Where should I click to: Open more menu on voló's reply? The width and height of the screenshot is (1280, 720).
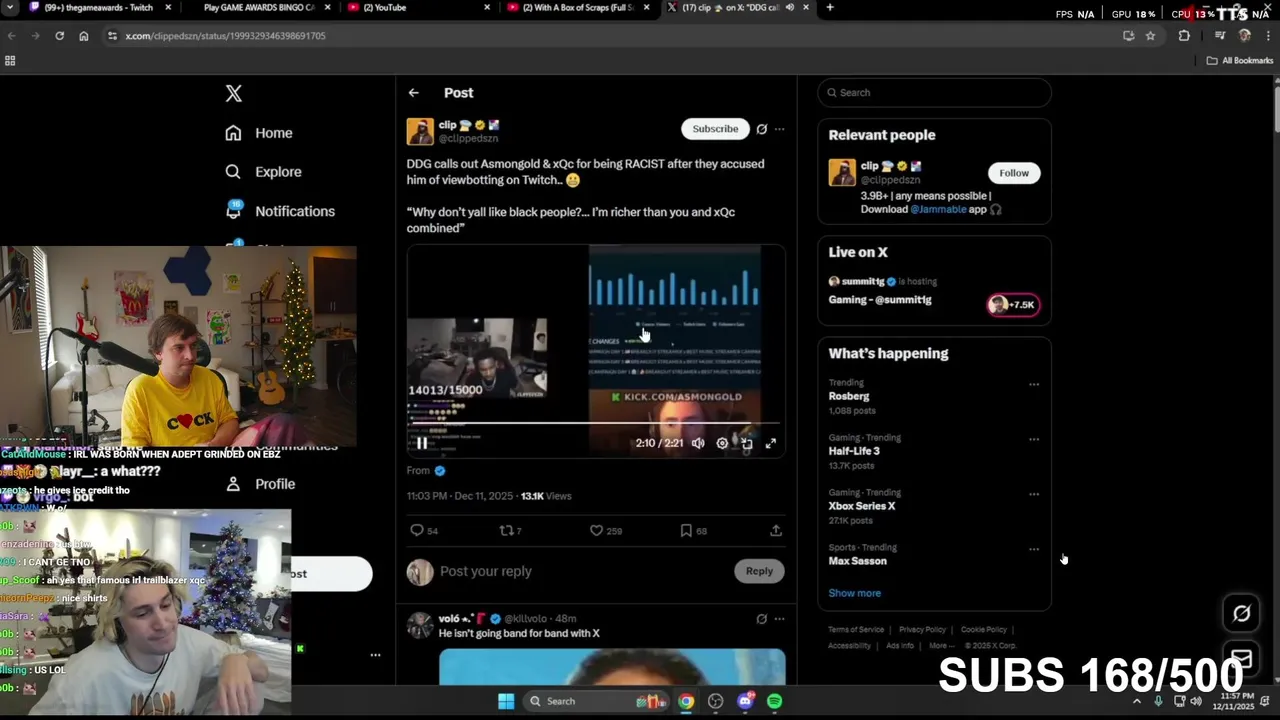780,619
